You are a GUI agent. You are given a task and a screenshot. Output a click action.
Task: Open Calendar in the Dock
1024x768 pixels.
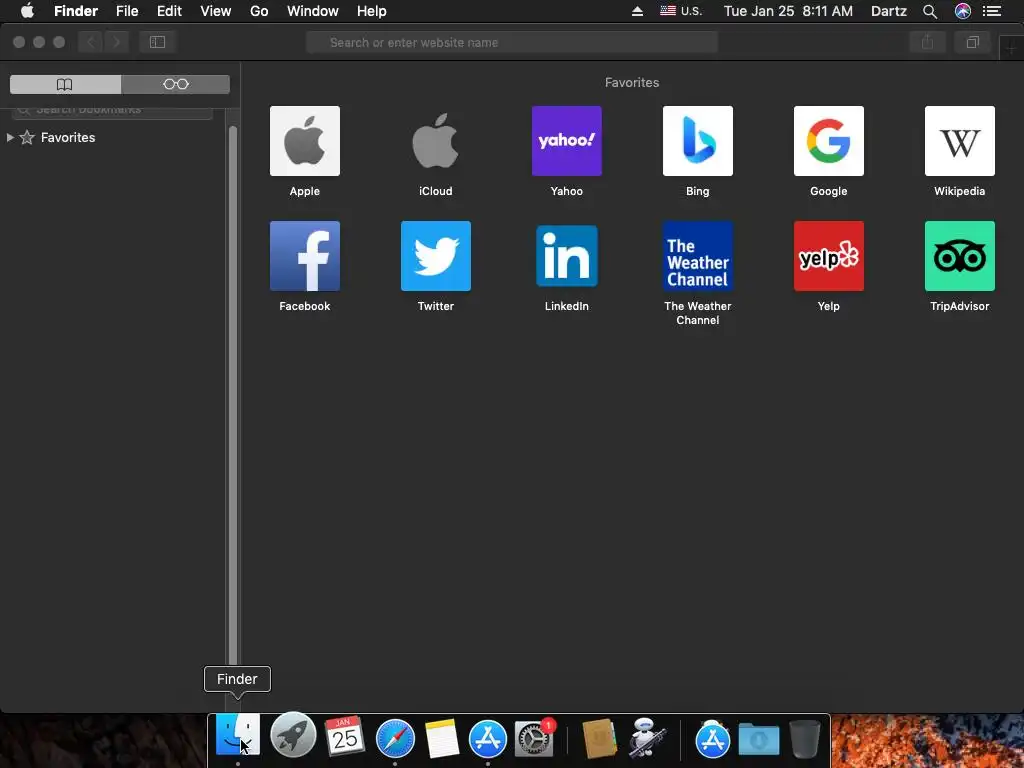click(x=344, y=737)
